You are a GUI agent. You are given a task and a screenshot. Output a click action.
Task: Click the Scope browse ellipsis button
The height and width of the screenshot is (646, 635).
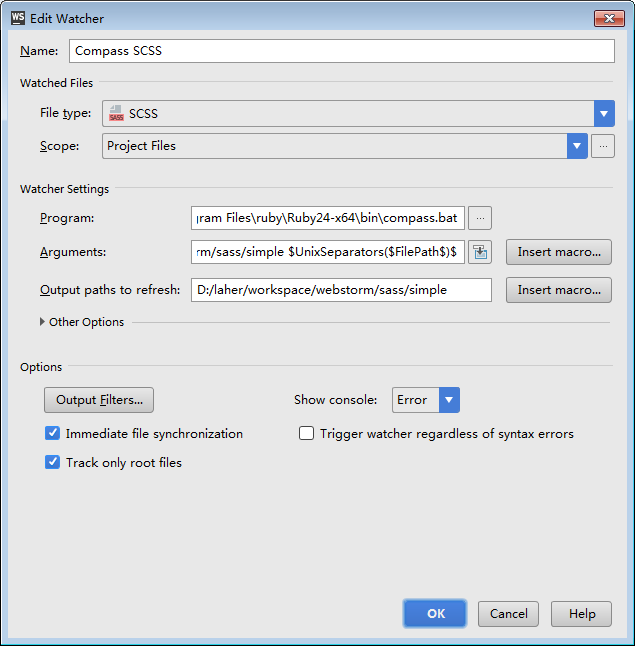pyautogui.click(x=603, y=146)
